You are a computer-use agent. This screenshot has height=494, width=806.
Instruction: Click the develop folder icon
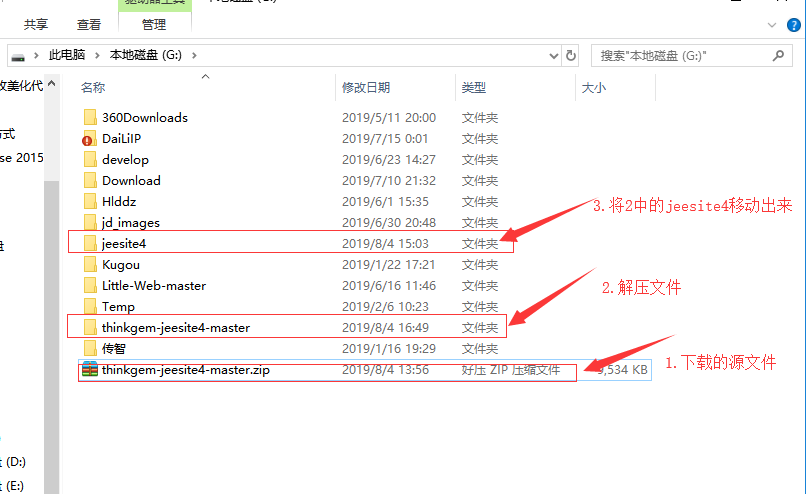(x=90, y=159)
